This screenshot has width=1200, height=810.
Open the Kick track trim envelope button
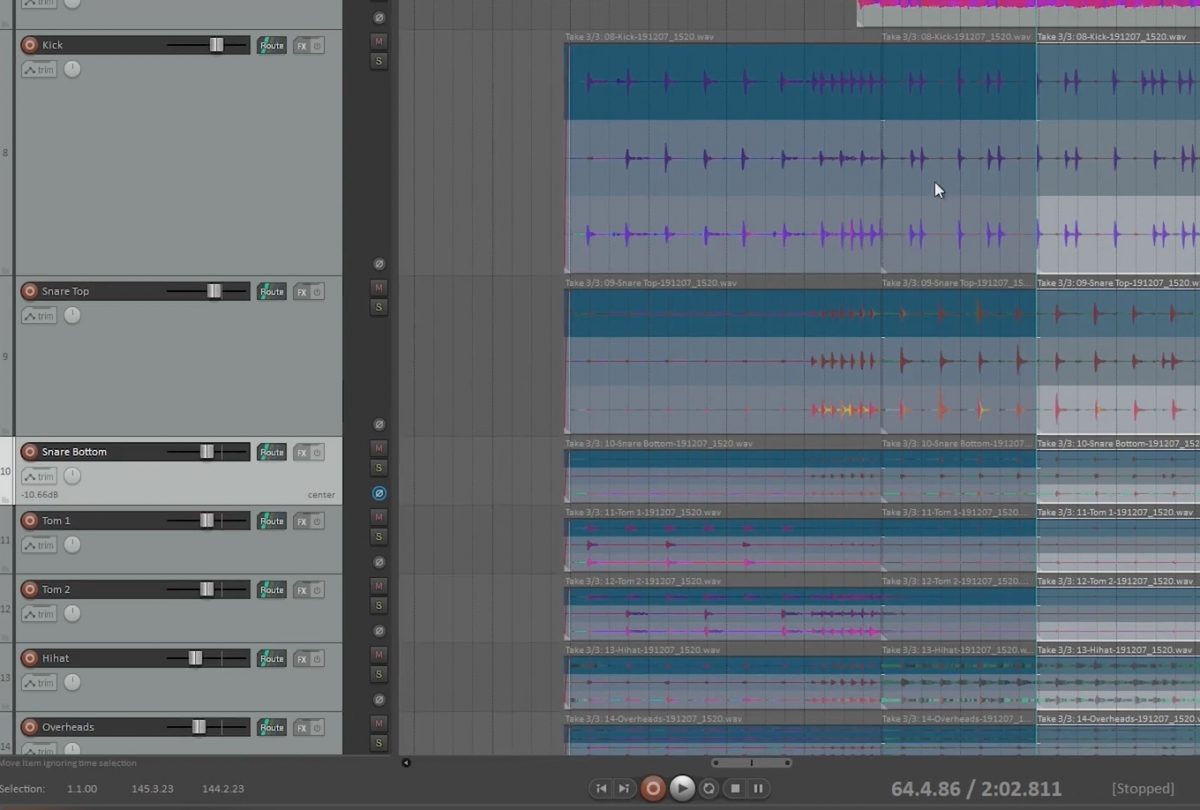point(39,70)
